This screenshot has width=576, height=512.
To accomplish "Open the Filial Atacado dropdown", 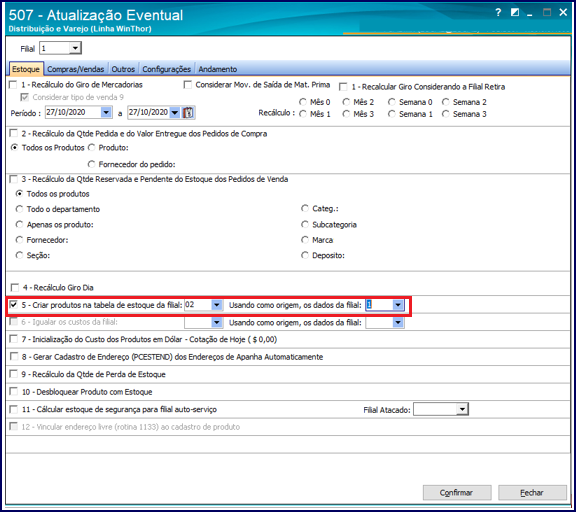I will pos(462,409).
